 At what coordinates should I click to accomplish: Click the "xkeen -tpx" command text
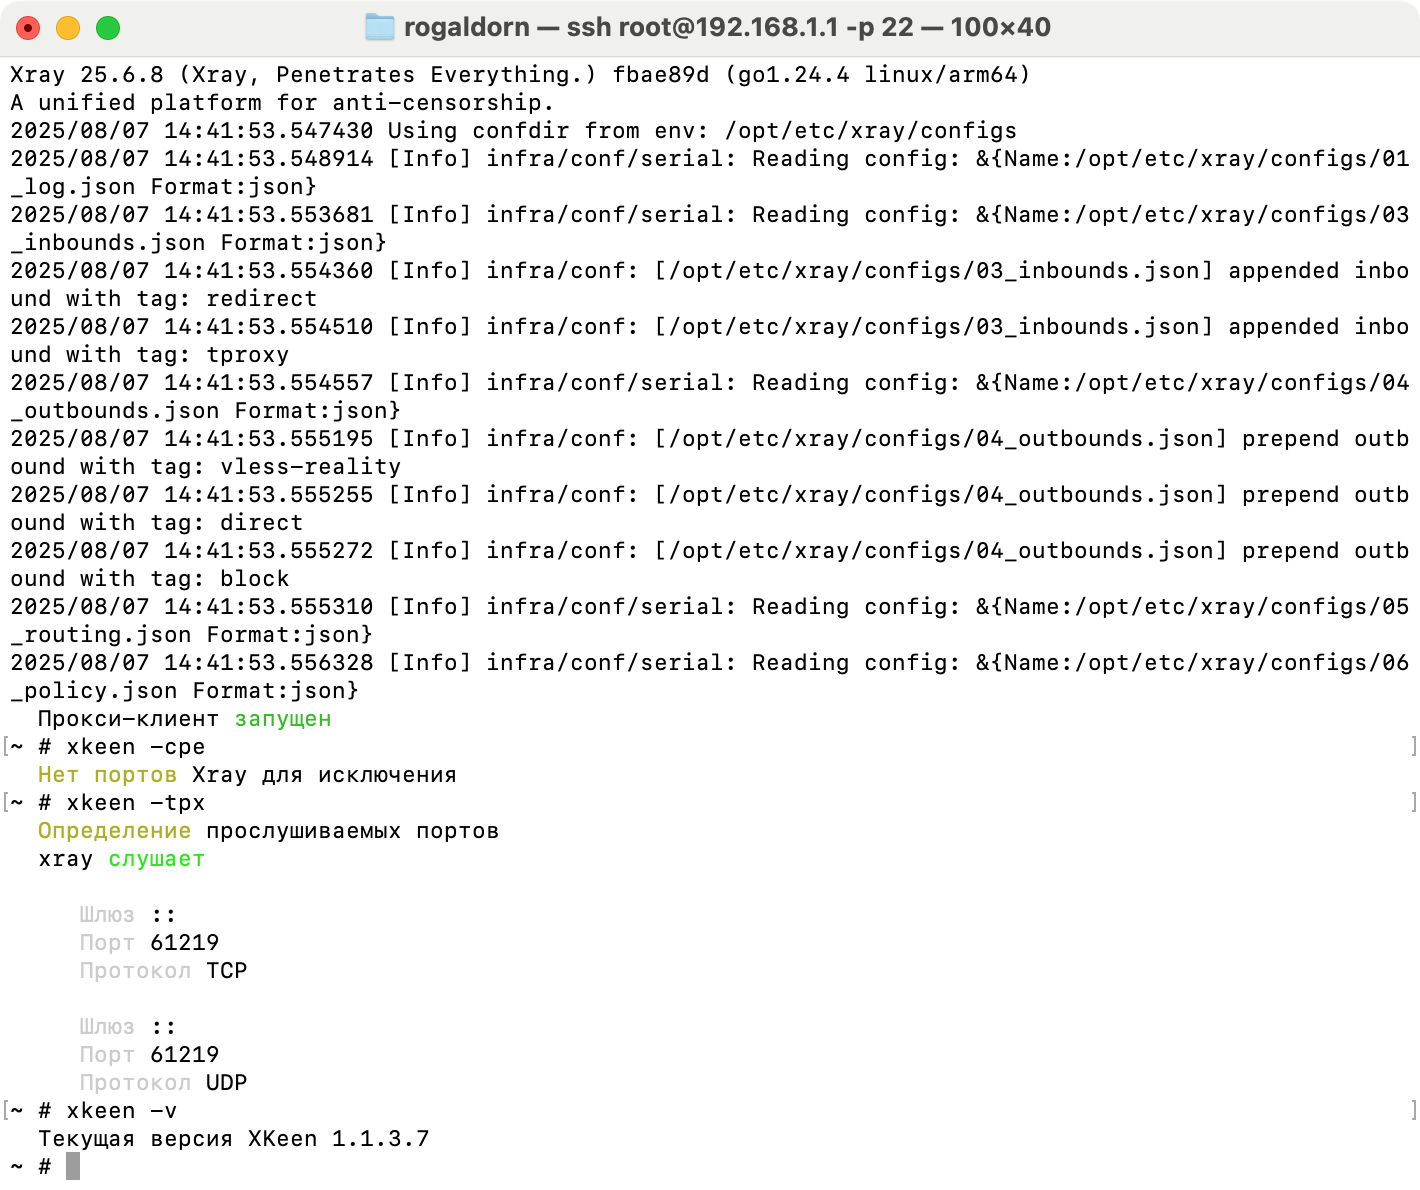pos(135,803)
